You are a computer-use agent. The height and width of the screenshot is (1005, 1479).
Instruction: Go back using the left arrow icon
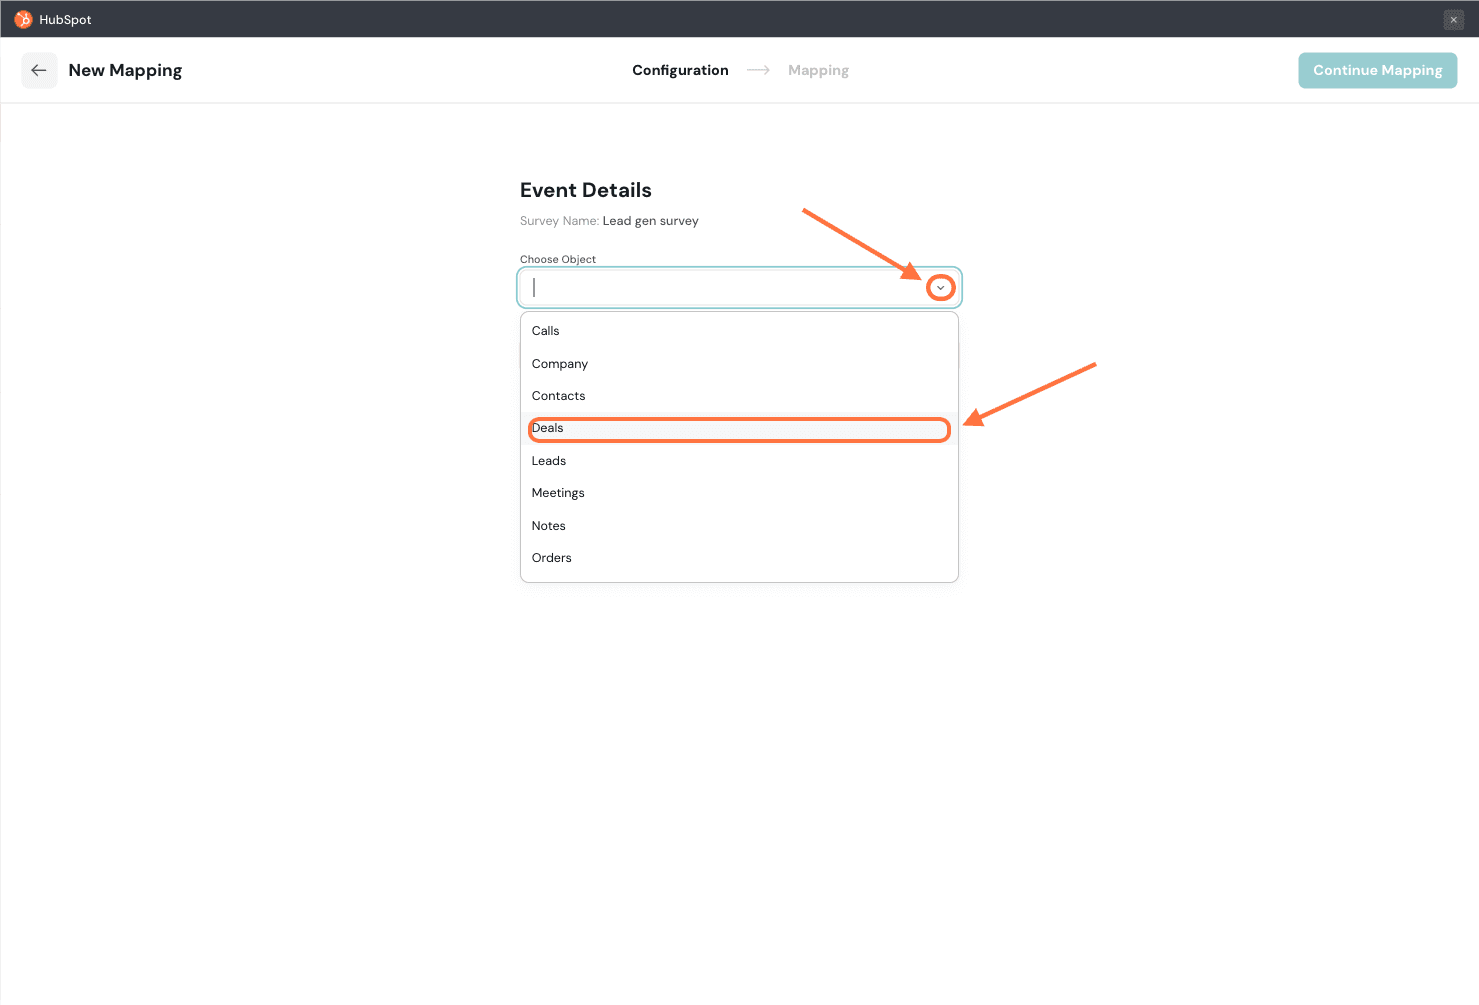pyautogui.click(x=39, y=70)
